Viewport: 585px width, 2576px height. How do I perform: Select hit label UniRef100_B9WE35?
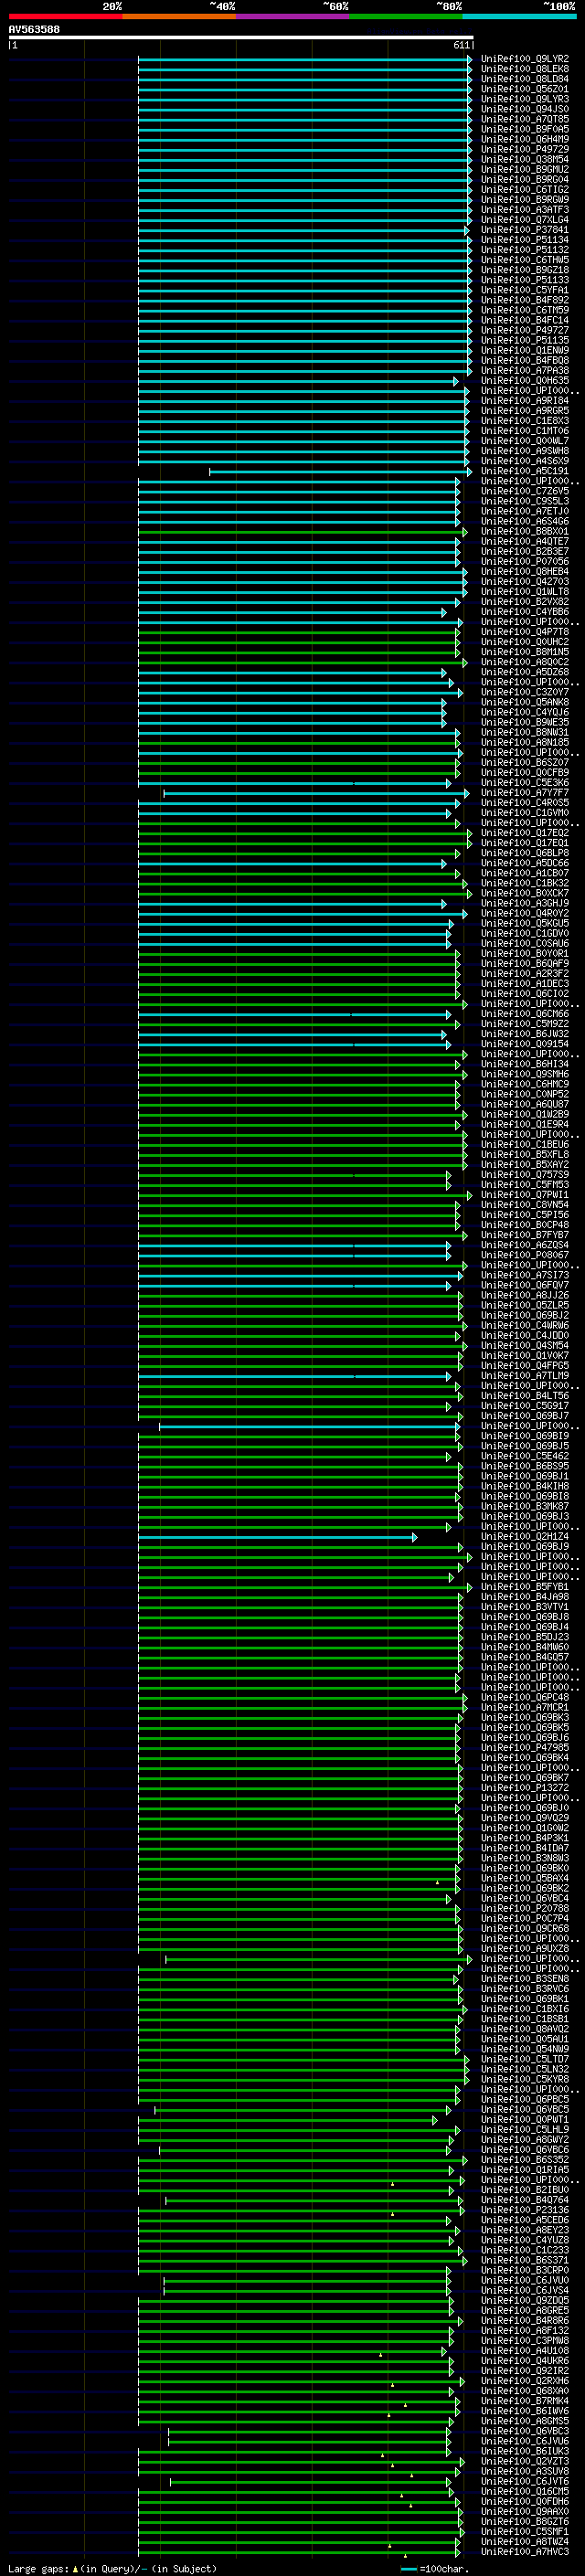click(525, 722)
